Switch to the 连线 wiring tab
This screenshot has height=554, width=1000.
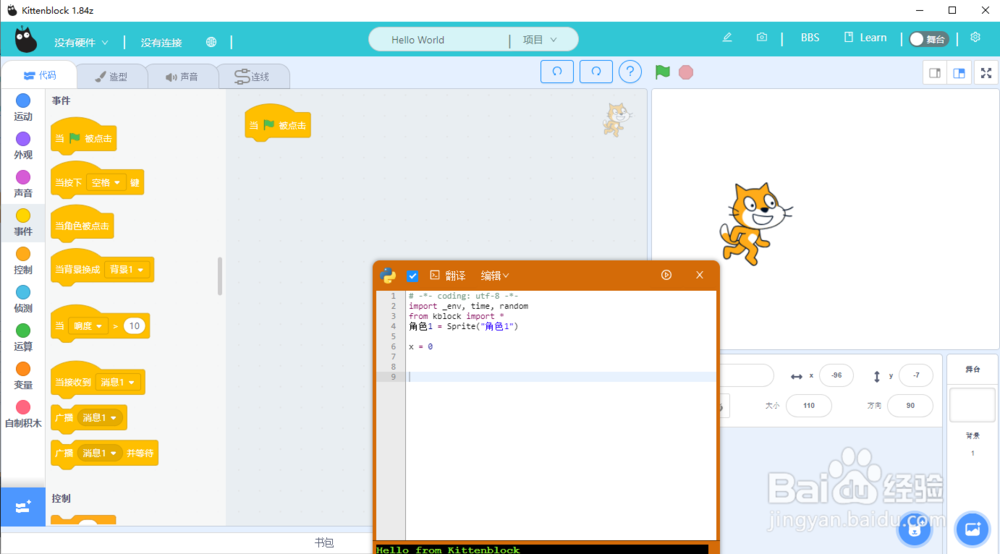click(253, 77)
